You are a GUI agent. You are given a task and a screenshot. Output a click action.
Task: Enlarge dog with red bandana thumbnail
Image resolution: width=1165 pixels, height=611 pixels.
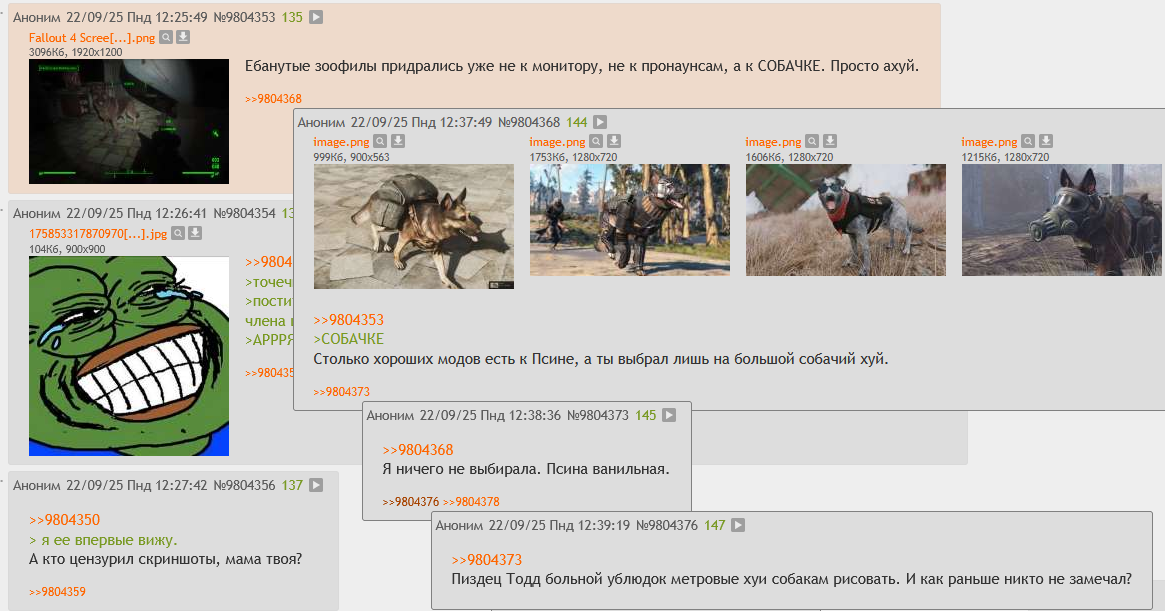coord(846,220)
